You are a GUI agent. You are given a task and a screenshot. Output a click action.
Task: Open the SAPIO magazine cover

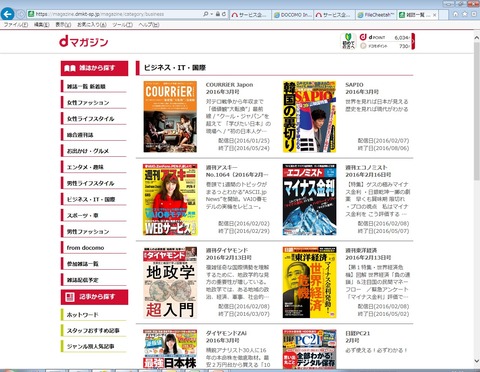[x=309, y=117]
